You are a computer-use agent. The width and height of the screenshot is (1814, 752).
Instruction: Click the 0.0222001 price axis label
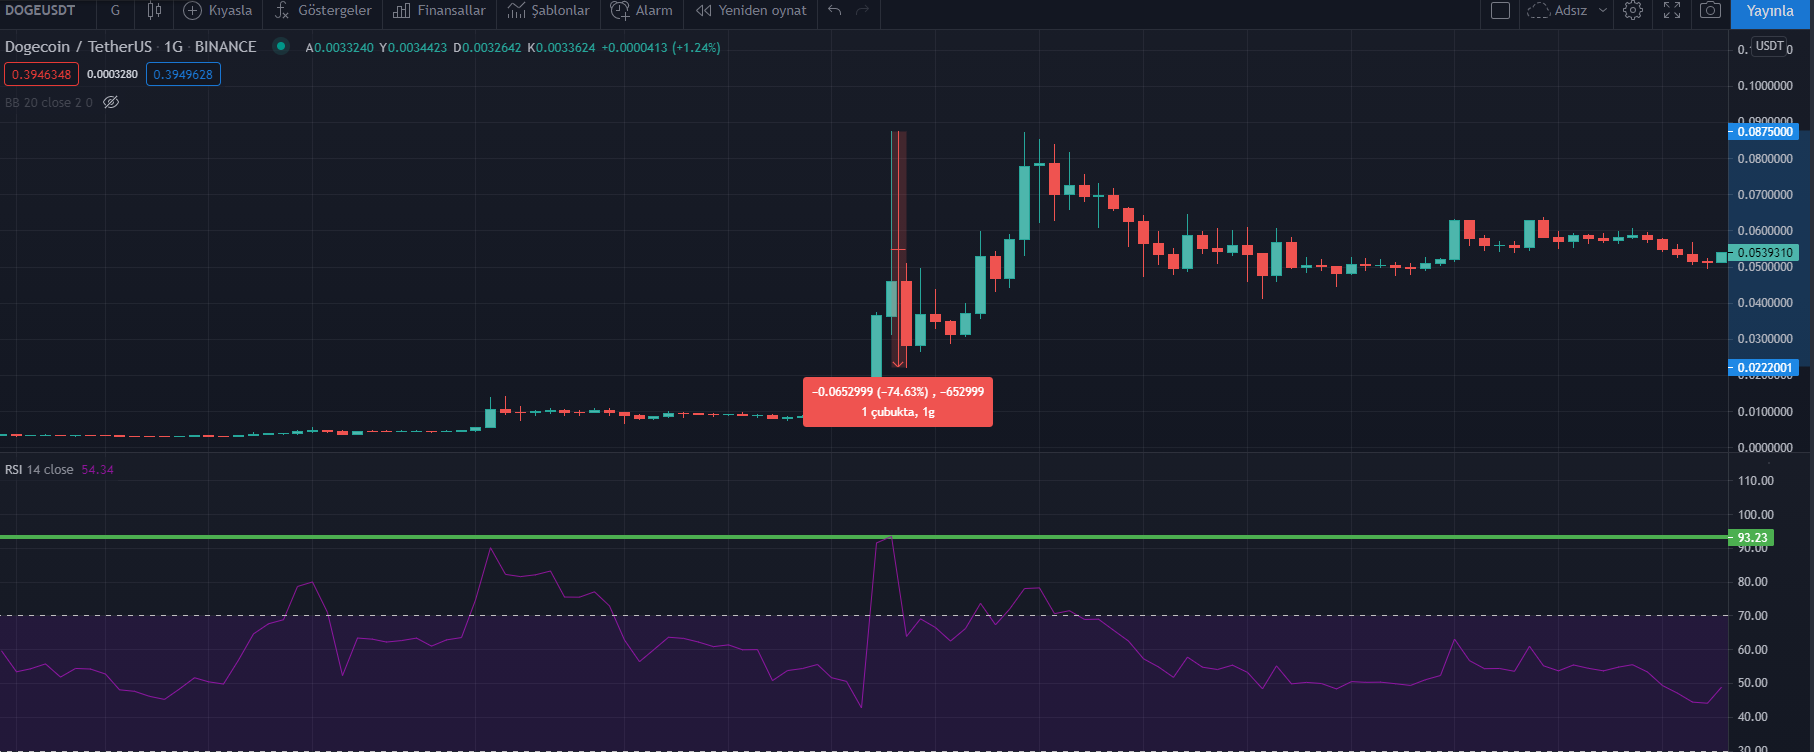click(x=1764, y=368)
